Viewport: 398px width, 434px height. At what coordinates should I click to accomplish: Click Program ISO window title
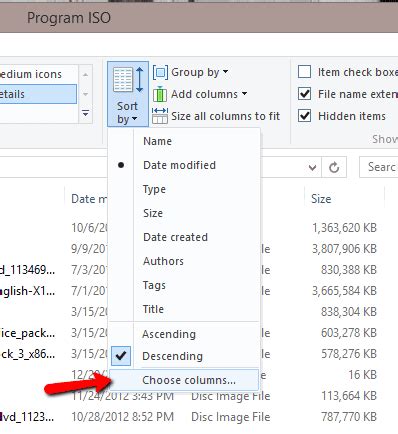69,18
